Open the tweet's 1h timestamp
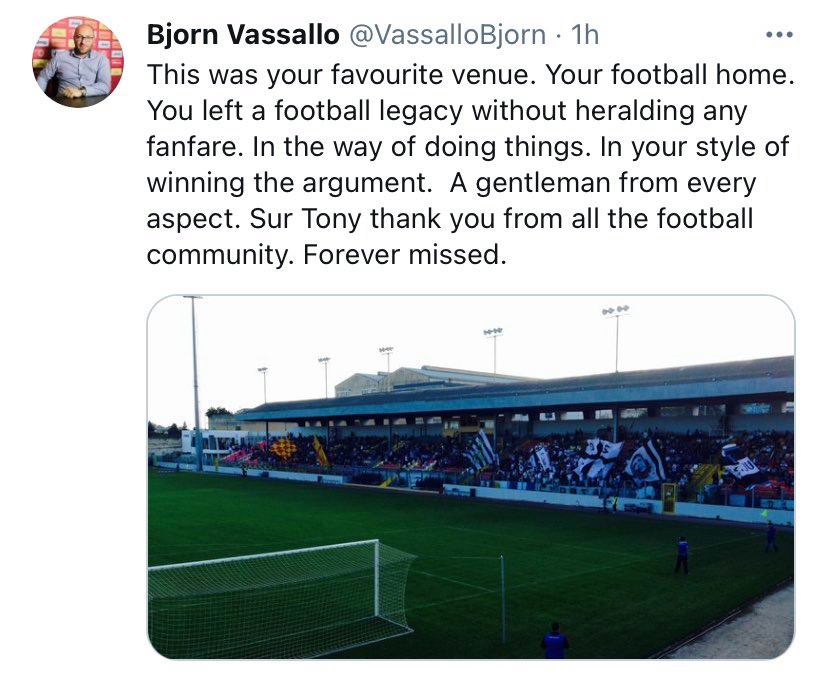This screenshot has width=828, height=674. point(584,35)
